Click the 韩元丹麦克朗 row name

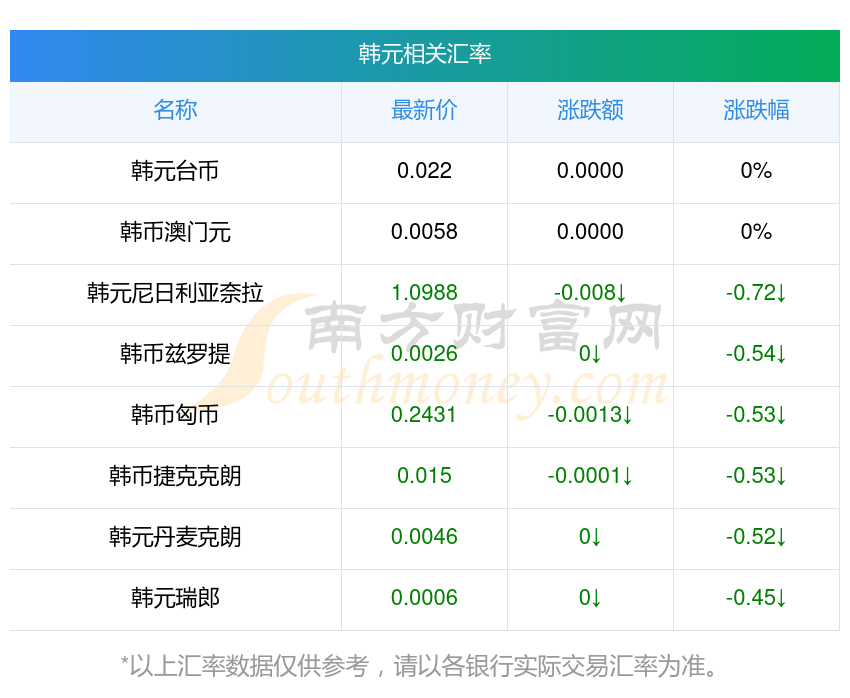point(175,537)
